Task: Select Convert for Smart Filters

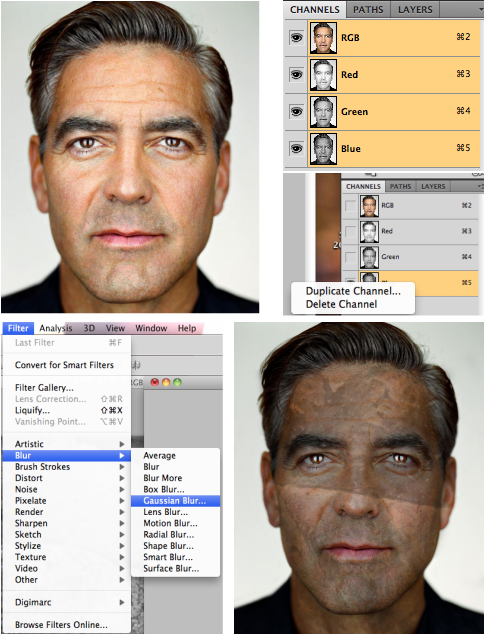Action: [67, 365]
